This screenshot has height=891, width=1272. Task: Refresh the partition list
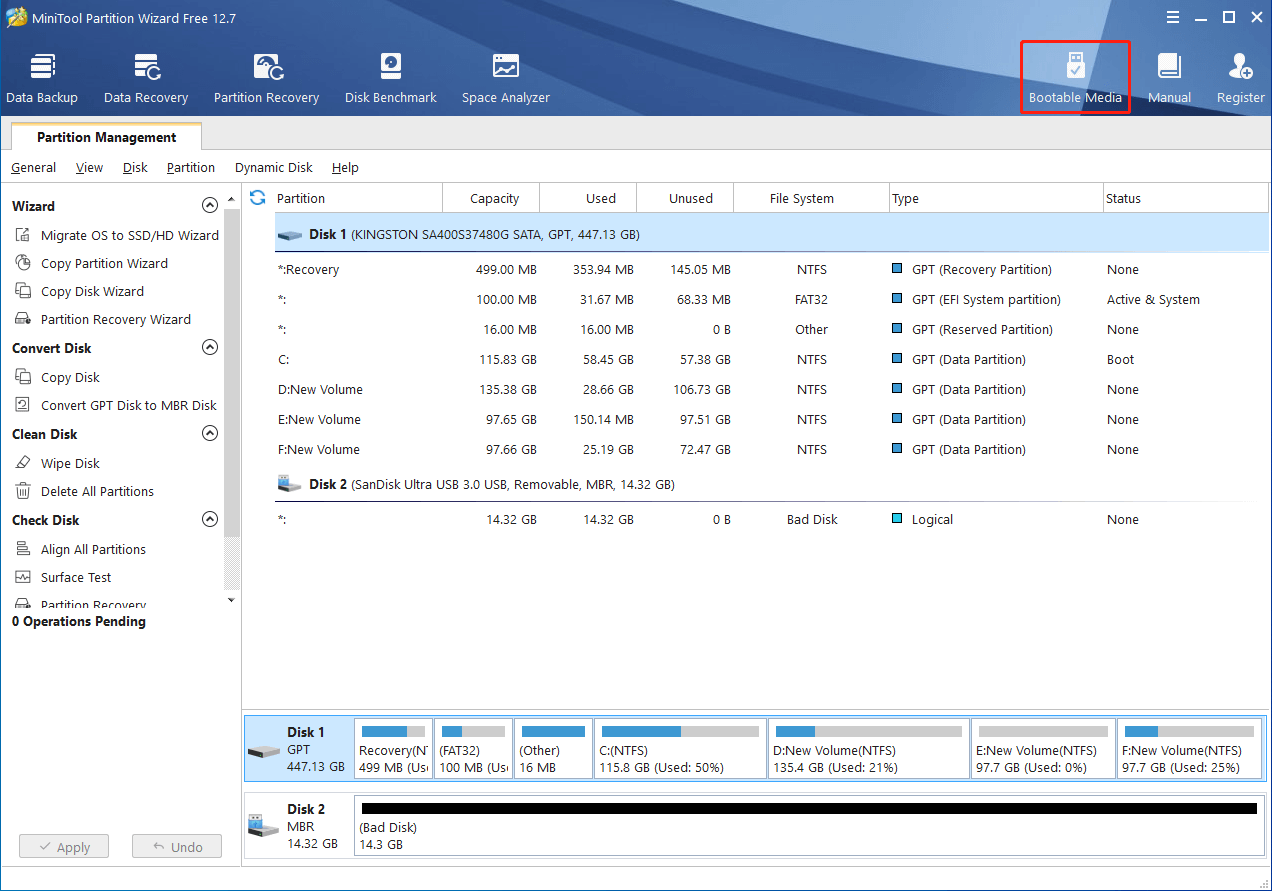tap(257, 198)
